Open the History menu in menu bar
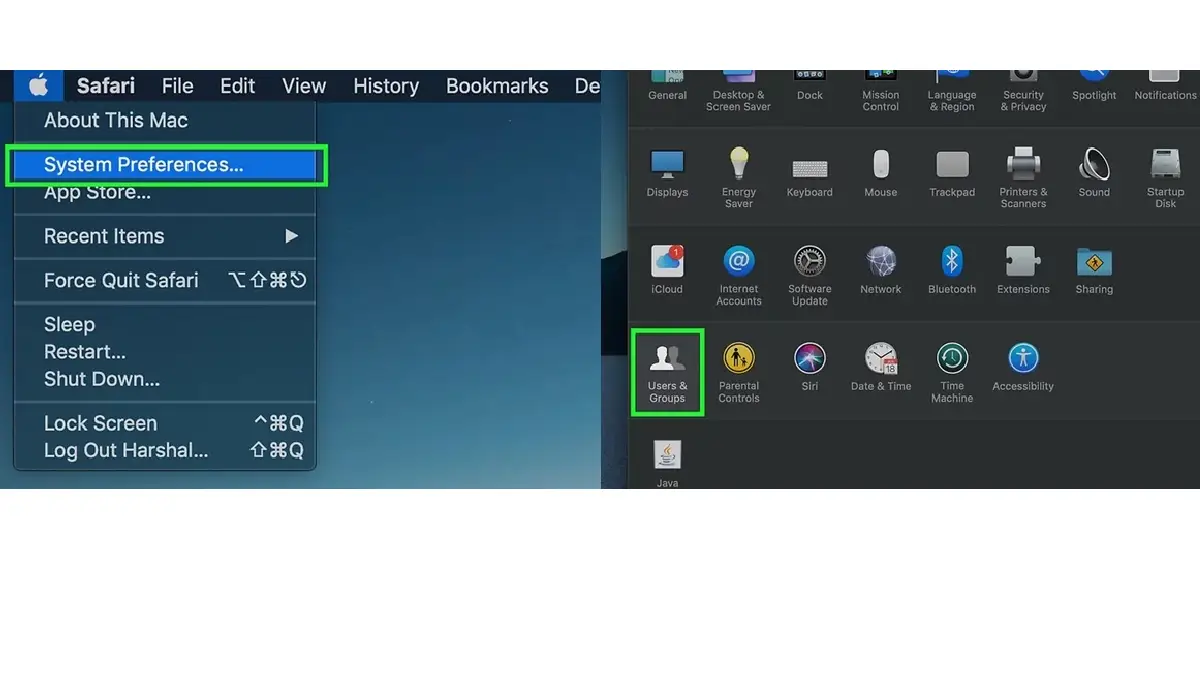1200x675 pixels. coord(385,86)
